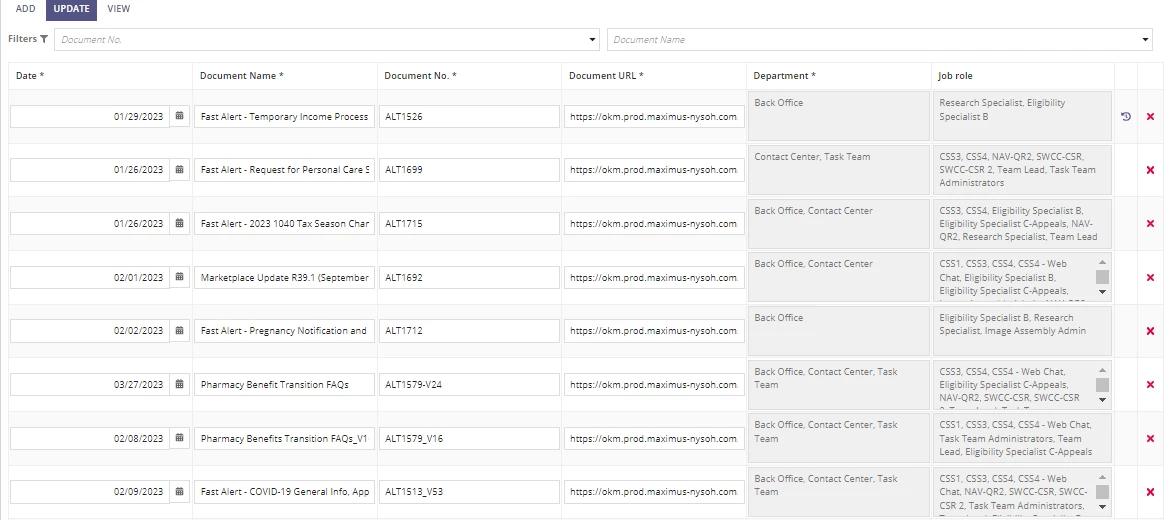This screenshot has height=520, width=1171.
Task: Edit name field Pharmacy Benefit Transition FAQs
Action: 285,385
